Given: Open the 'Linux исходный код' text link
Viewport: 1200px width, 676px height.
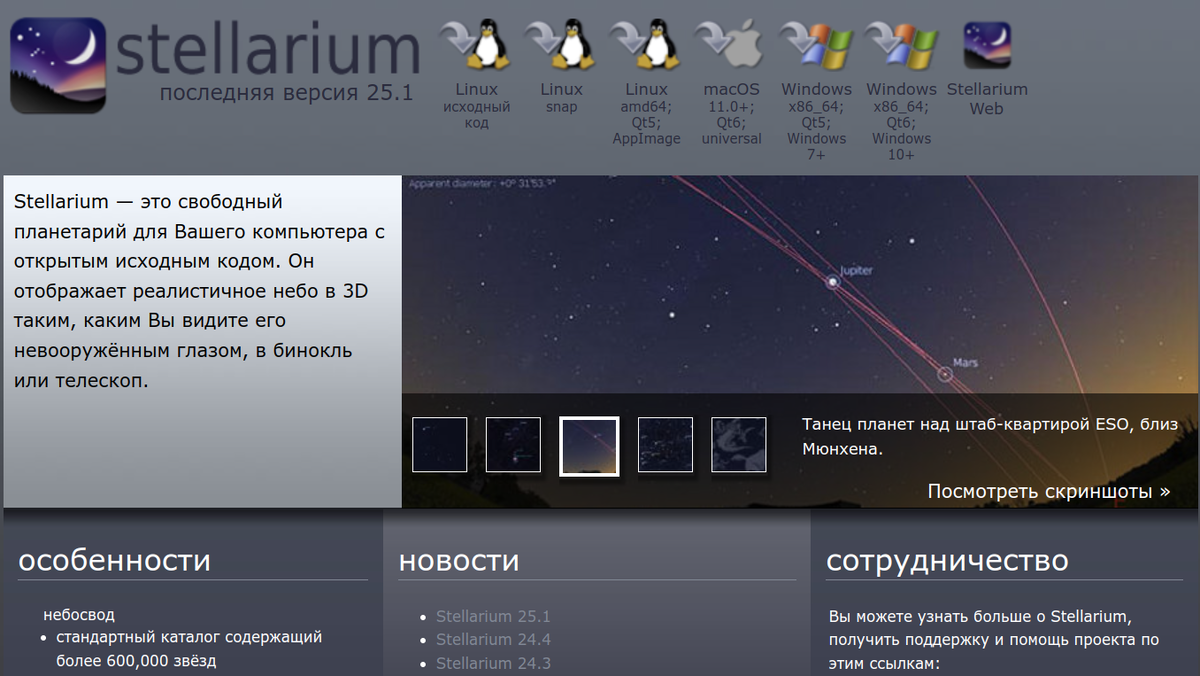Looking at the screenshot, I should click(x=476, y=106).
